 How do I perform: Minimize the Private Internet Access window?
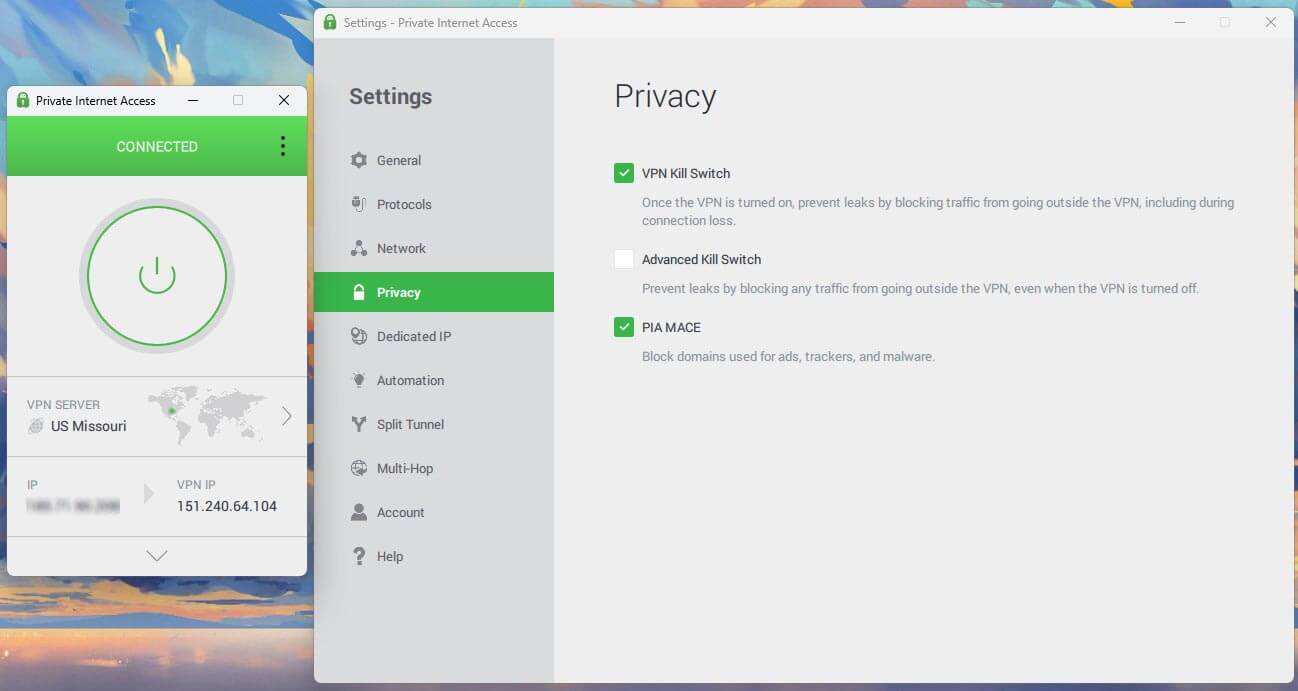pos(192,100)
